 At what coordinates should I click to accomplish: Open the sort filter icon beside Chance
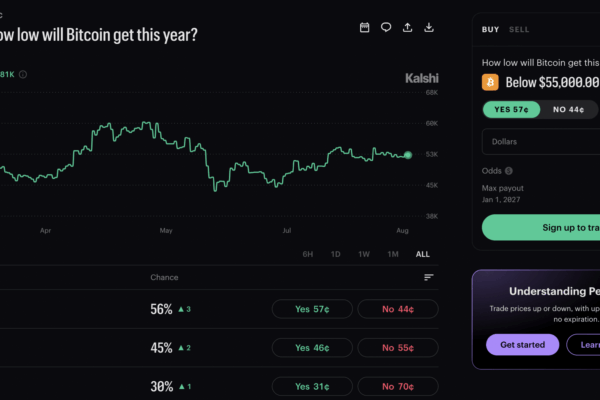pyautogui.click(x=429, y=277)
